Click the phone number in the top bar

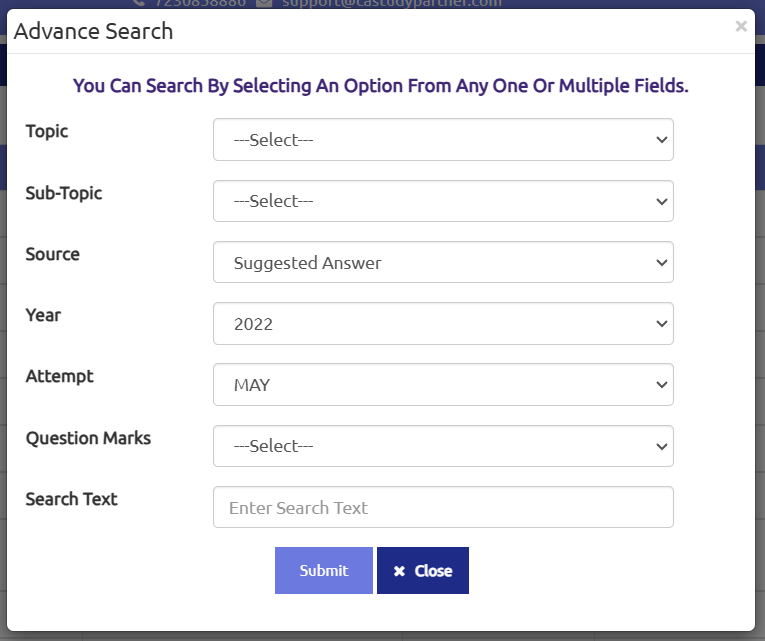[x=200, y=3]
